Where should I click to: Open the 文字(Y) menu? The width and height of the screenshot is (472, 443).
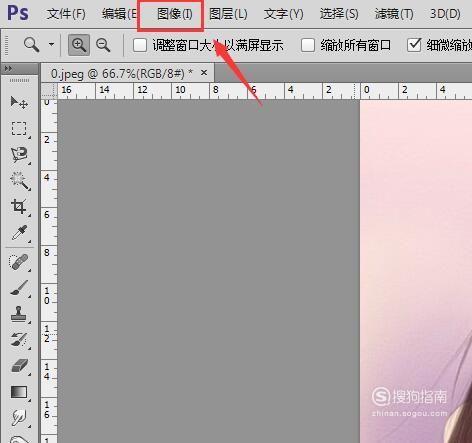pyautogui.click(x=284, y=14)
